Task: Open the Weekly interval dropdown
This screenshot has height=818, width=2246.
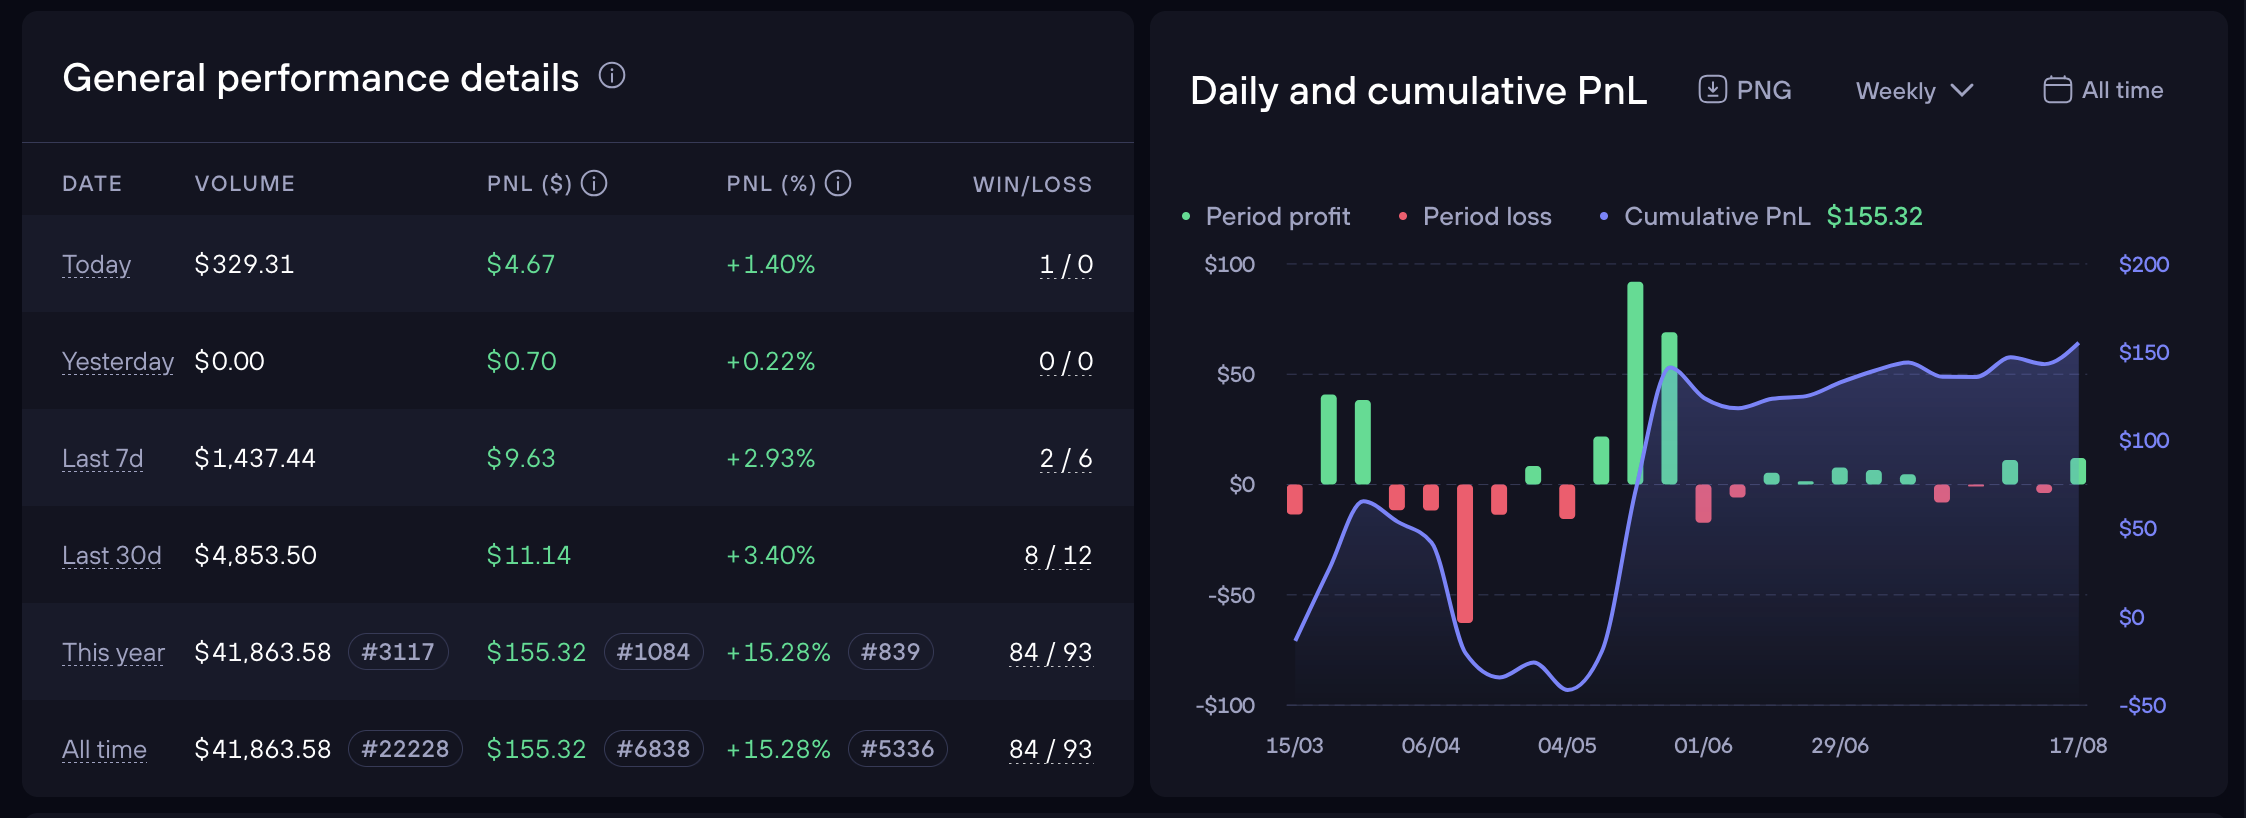Action: (1914, 91)
